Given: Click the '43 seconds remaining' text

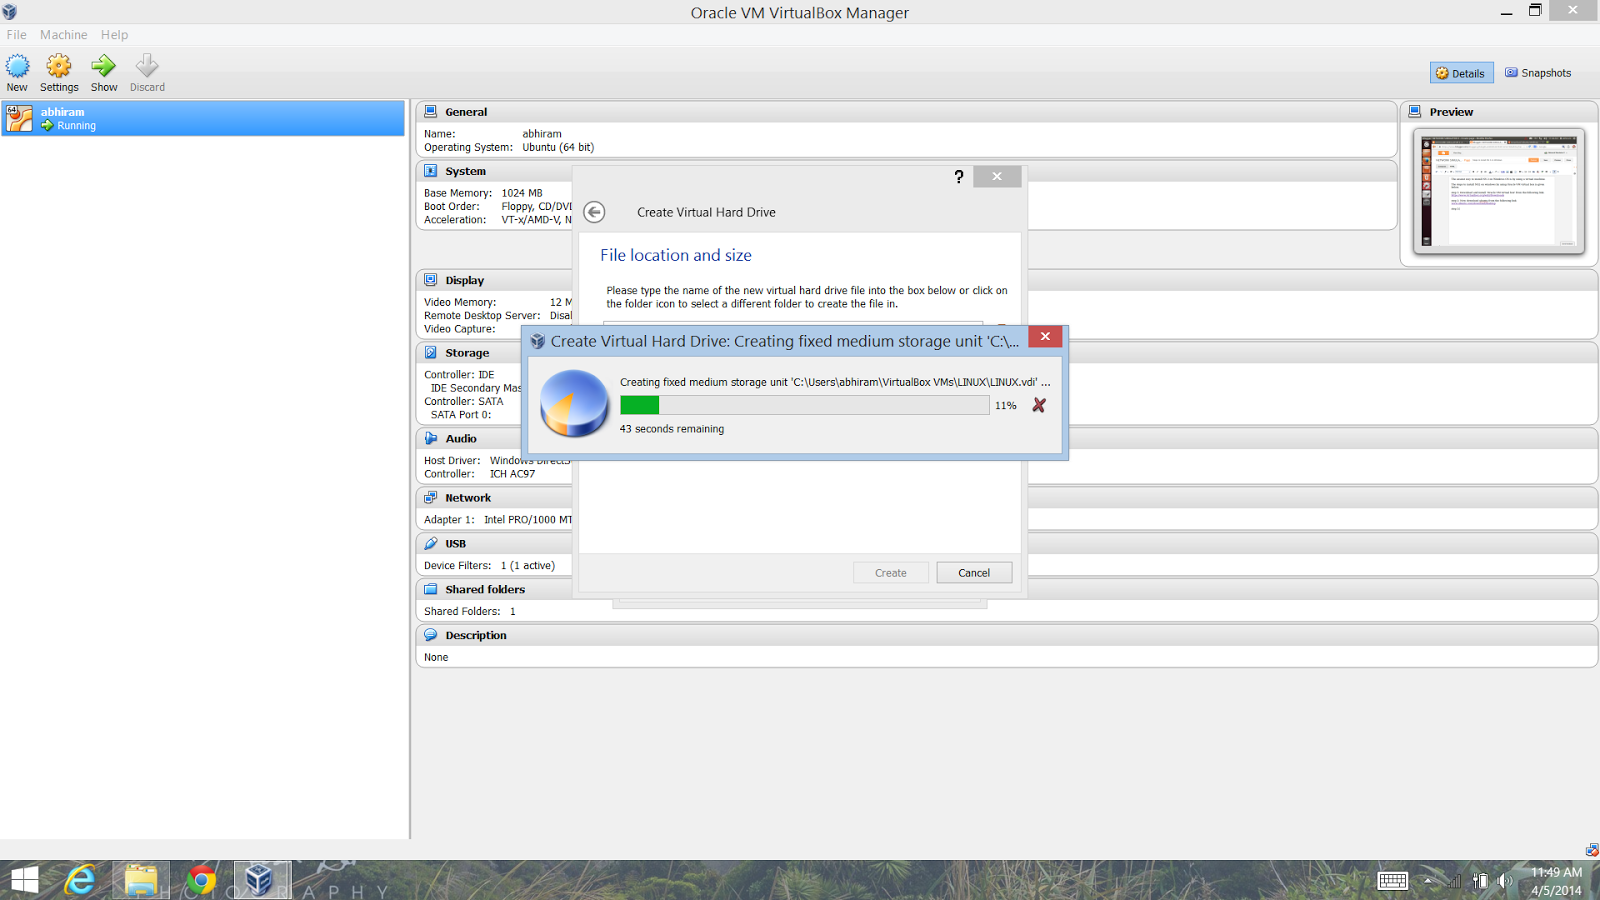Looking at the screenshot, I should pos(672,429).
